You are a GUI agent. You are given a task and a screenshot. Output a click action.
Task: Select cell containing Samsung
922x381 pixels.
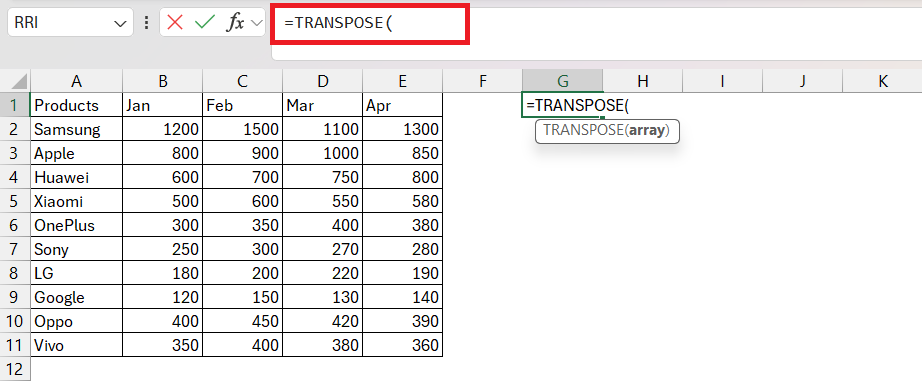pyautogui.click(x=76, y=129)
